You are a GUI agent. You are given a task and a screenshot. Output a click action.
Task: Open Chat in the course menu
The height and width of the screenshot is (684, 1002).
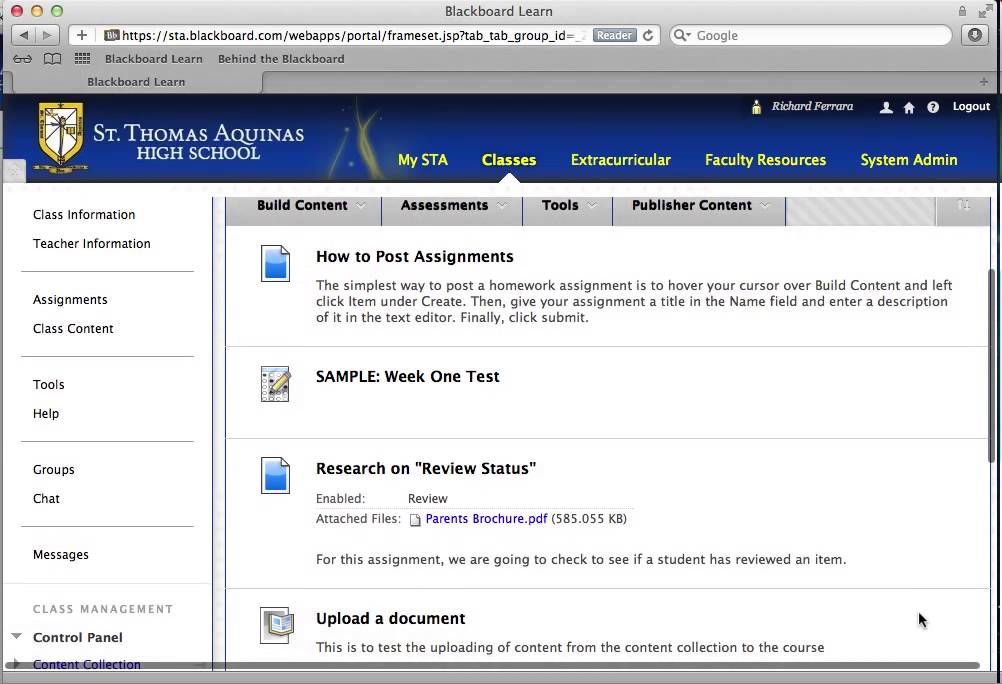[x=46, y=499]
